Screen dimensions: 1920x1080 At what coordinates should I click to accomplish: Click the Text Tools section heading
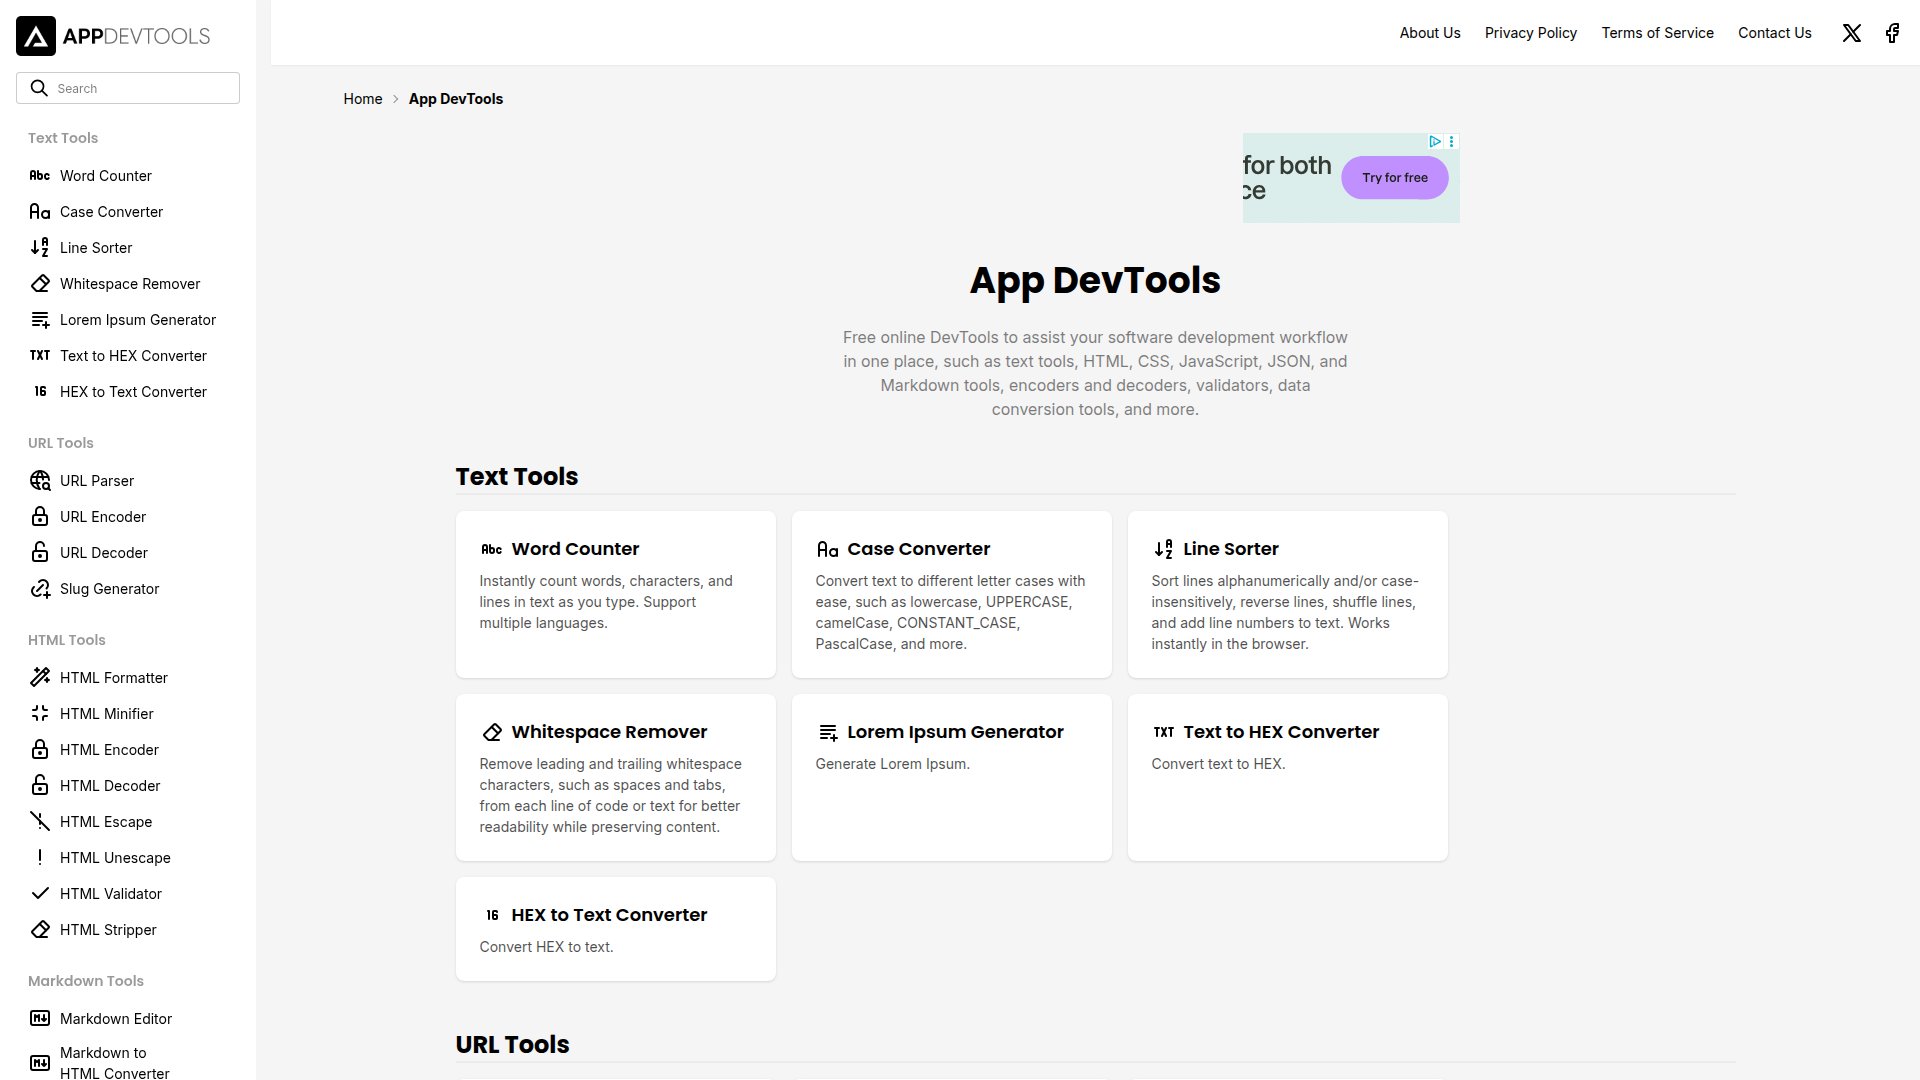click(517, 477)
